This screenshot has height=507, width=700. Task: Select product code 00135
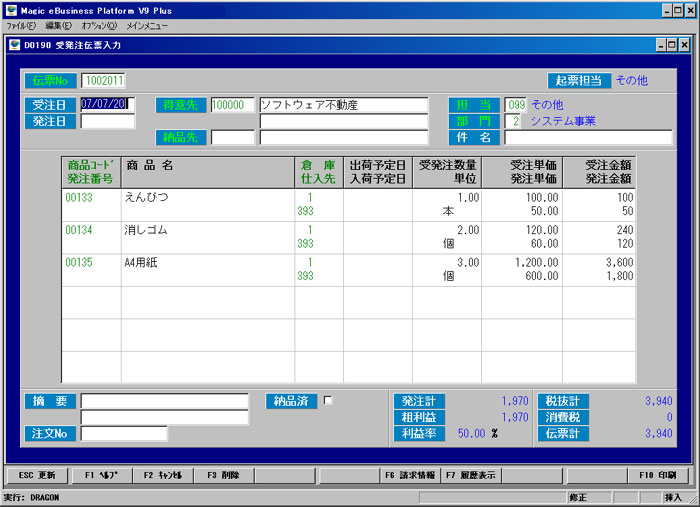click(x=79, y=262)
